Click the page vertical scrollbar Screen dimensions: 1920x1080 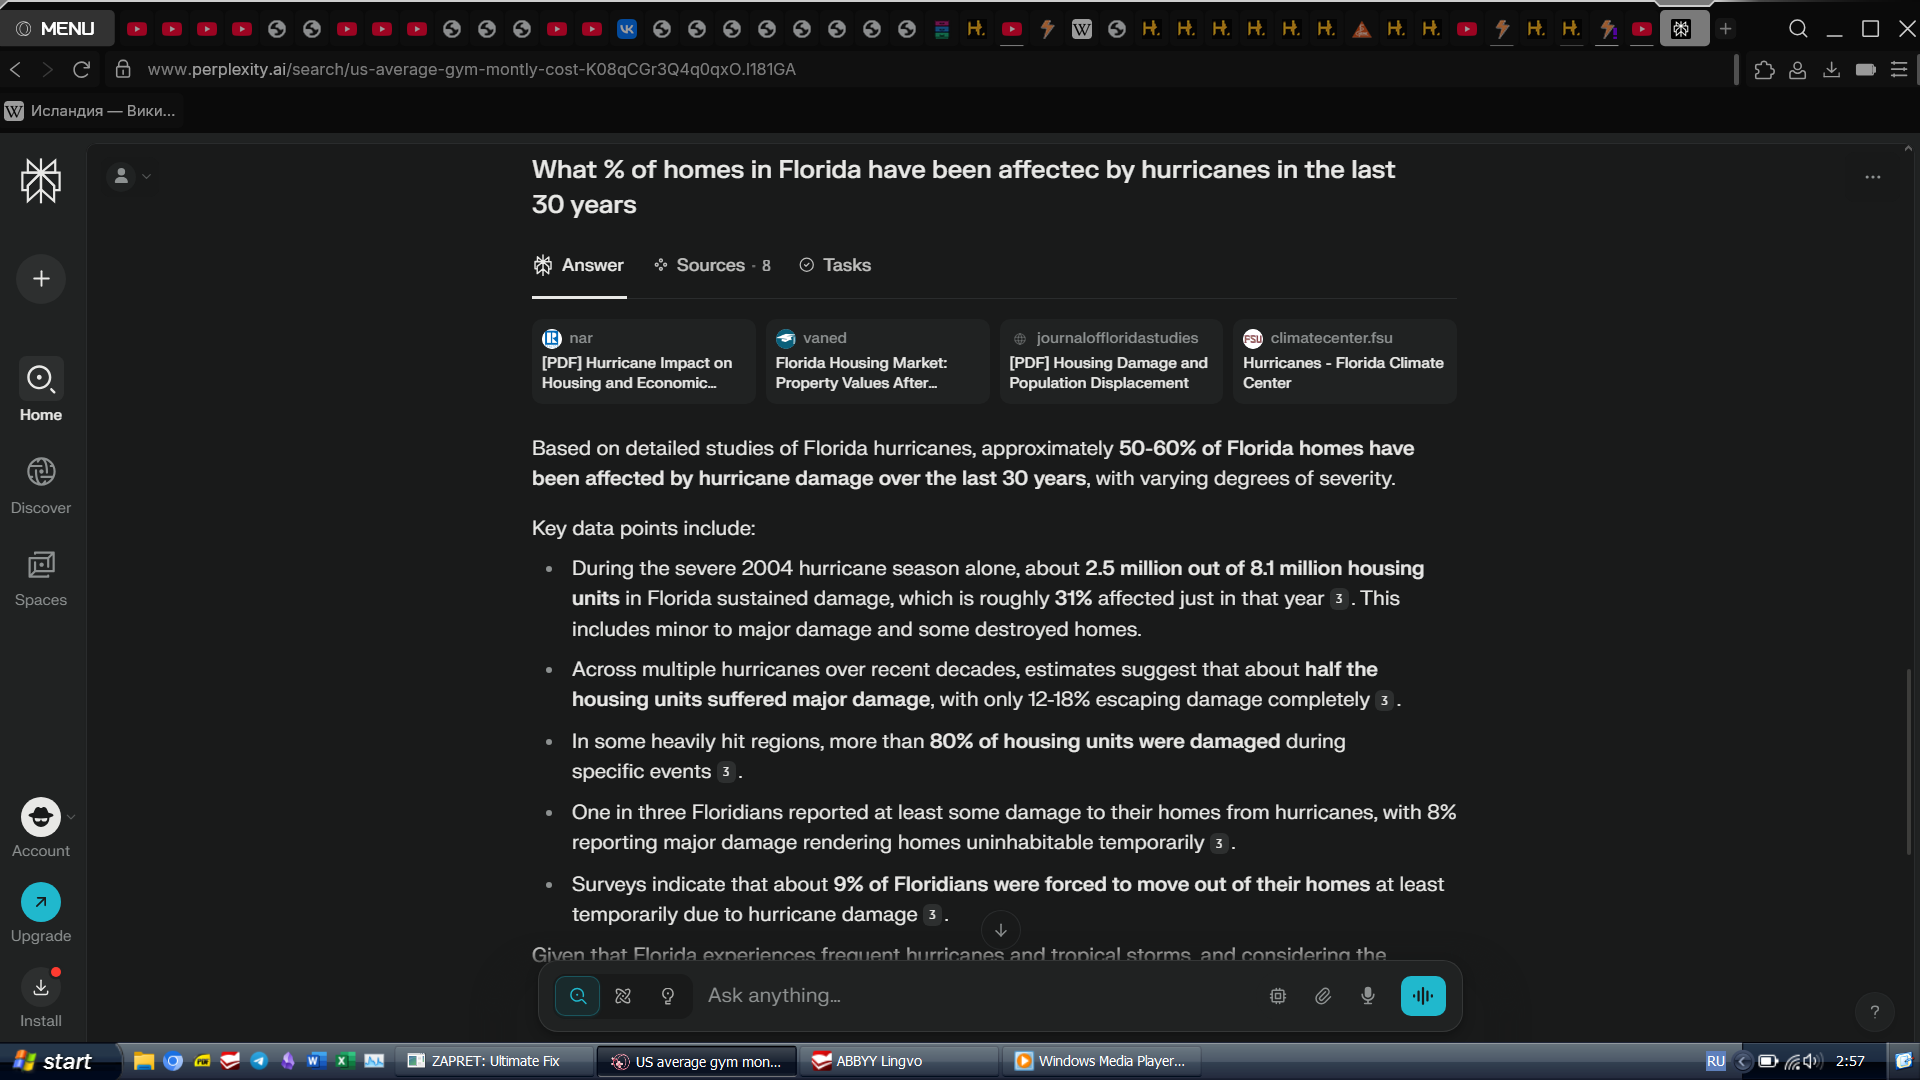[1908, 760]
